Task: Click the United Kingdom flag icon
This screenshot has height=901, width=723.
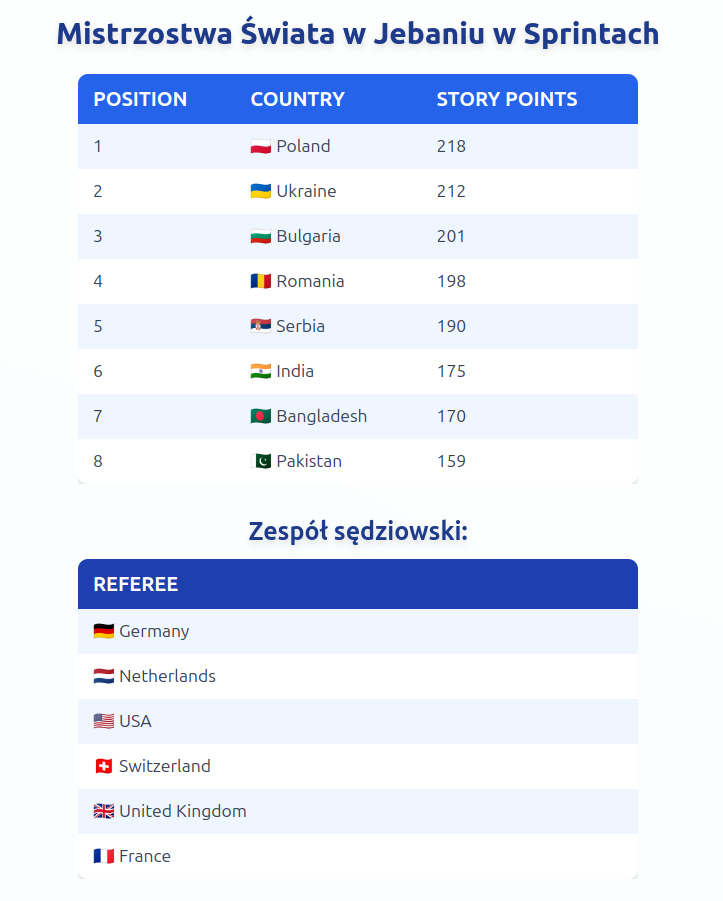Action: tap(104, 812)
